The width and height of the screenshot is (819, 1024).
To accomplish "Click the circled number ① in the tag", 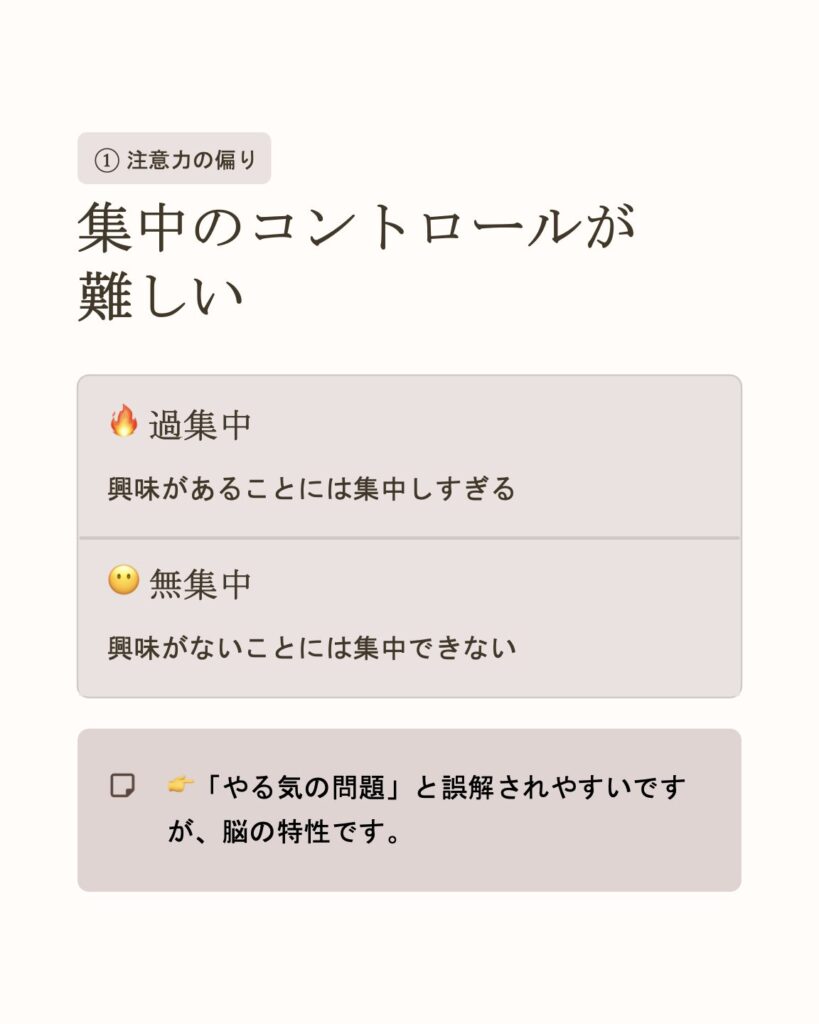I will (106, 160).
